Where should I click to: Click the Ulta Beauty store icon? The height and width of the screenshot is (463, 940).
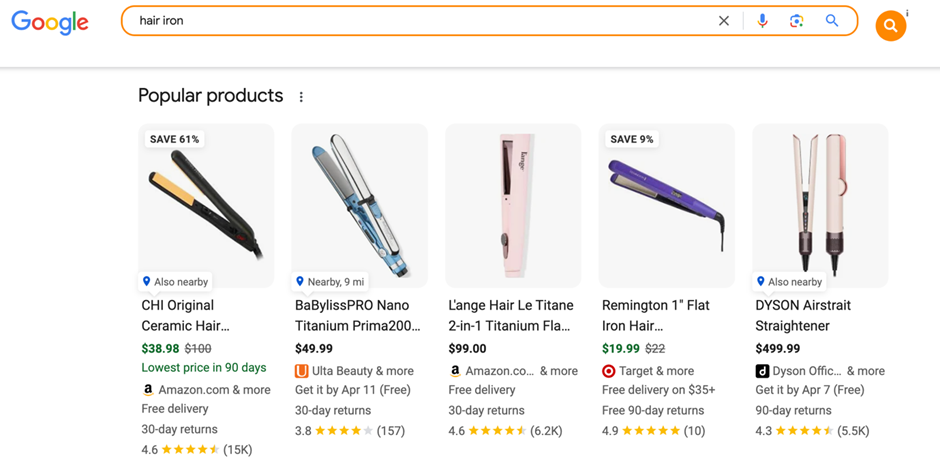(x=302, y=371)
